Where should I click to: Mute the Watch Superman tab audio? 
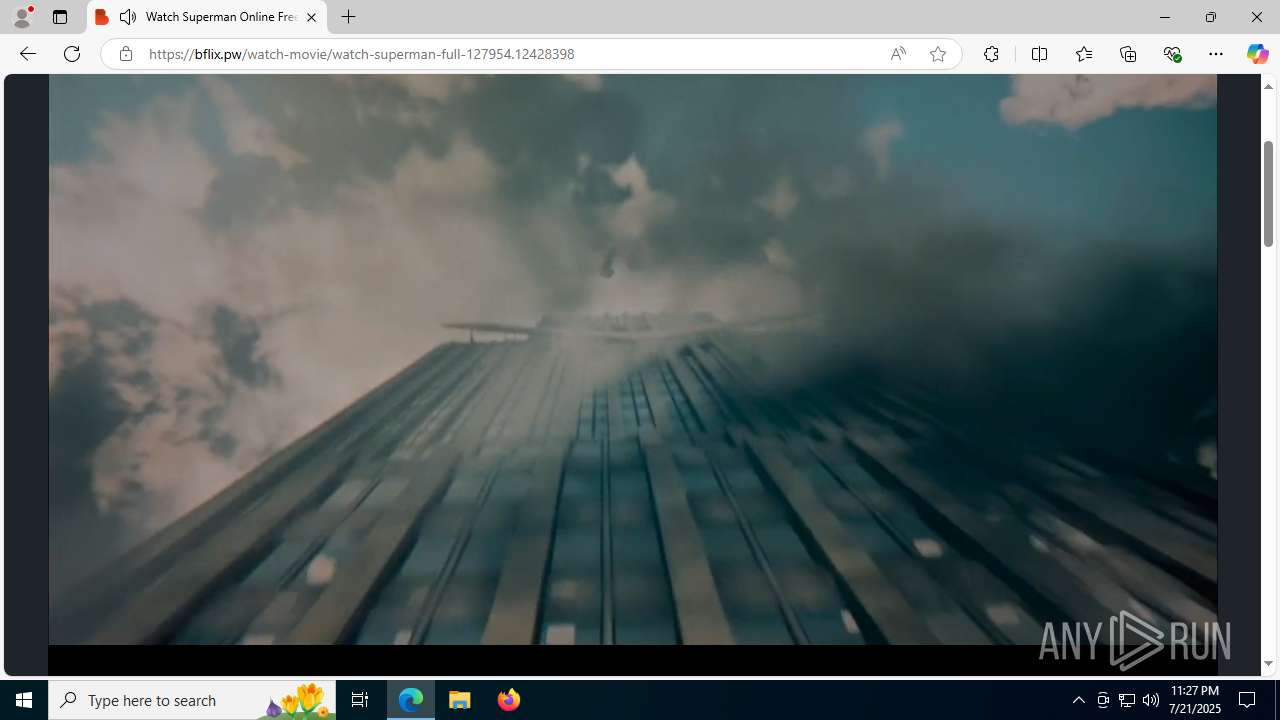(x=127, y=17)
